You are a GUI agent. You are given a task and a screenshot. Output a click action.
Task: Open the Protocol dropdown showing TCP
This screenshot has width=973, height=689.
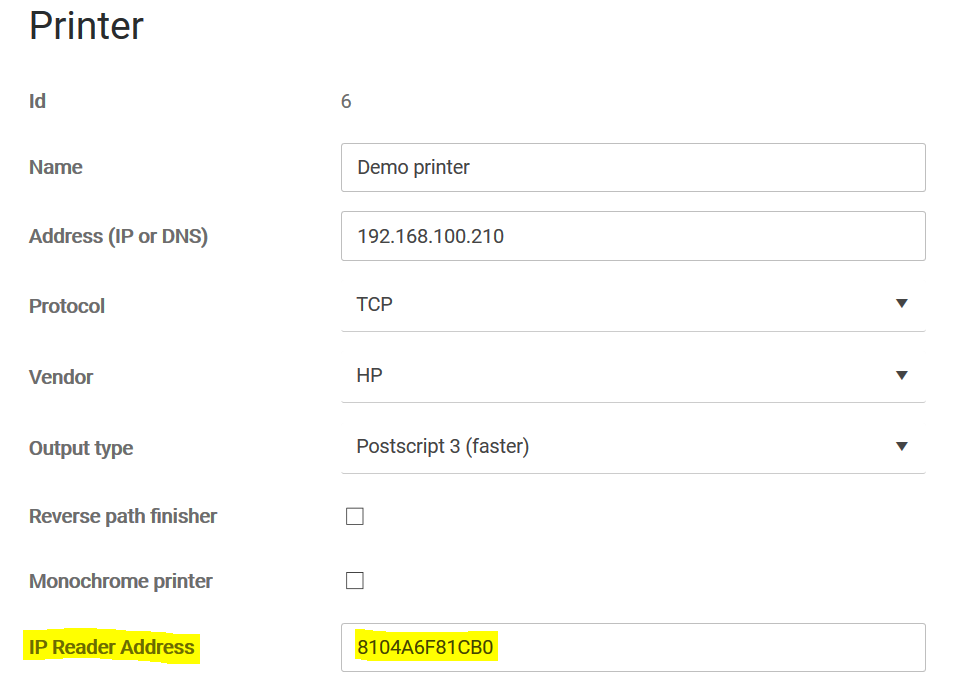coord(620,305)
